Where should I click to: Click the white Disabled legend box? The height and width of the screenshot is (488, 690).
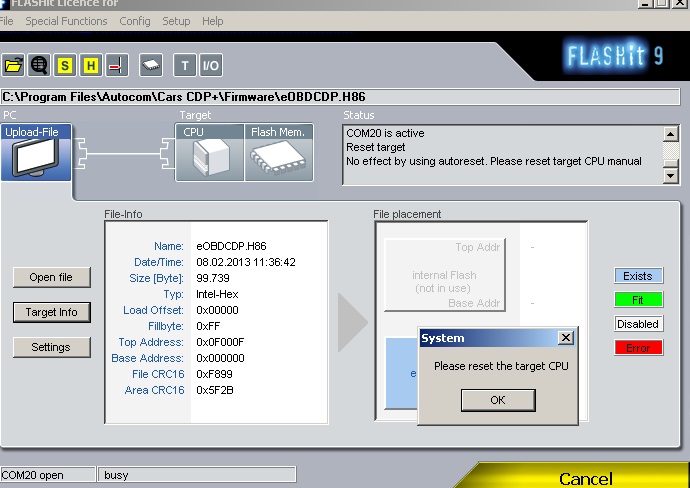point(638,324)
